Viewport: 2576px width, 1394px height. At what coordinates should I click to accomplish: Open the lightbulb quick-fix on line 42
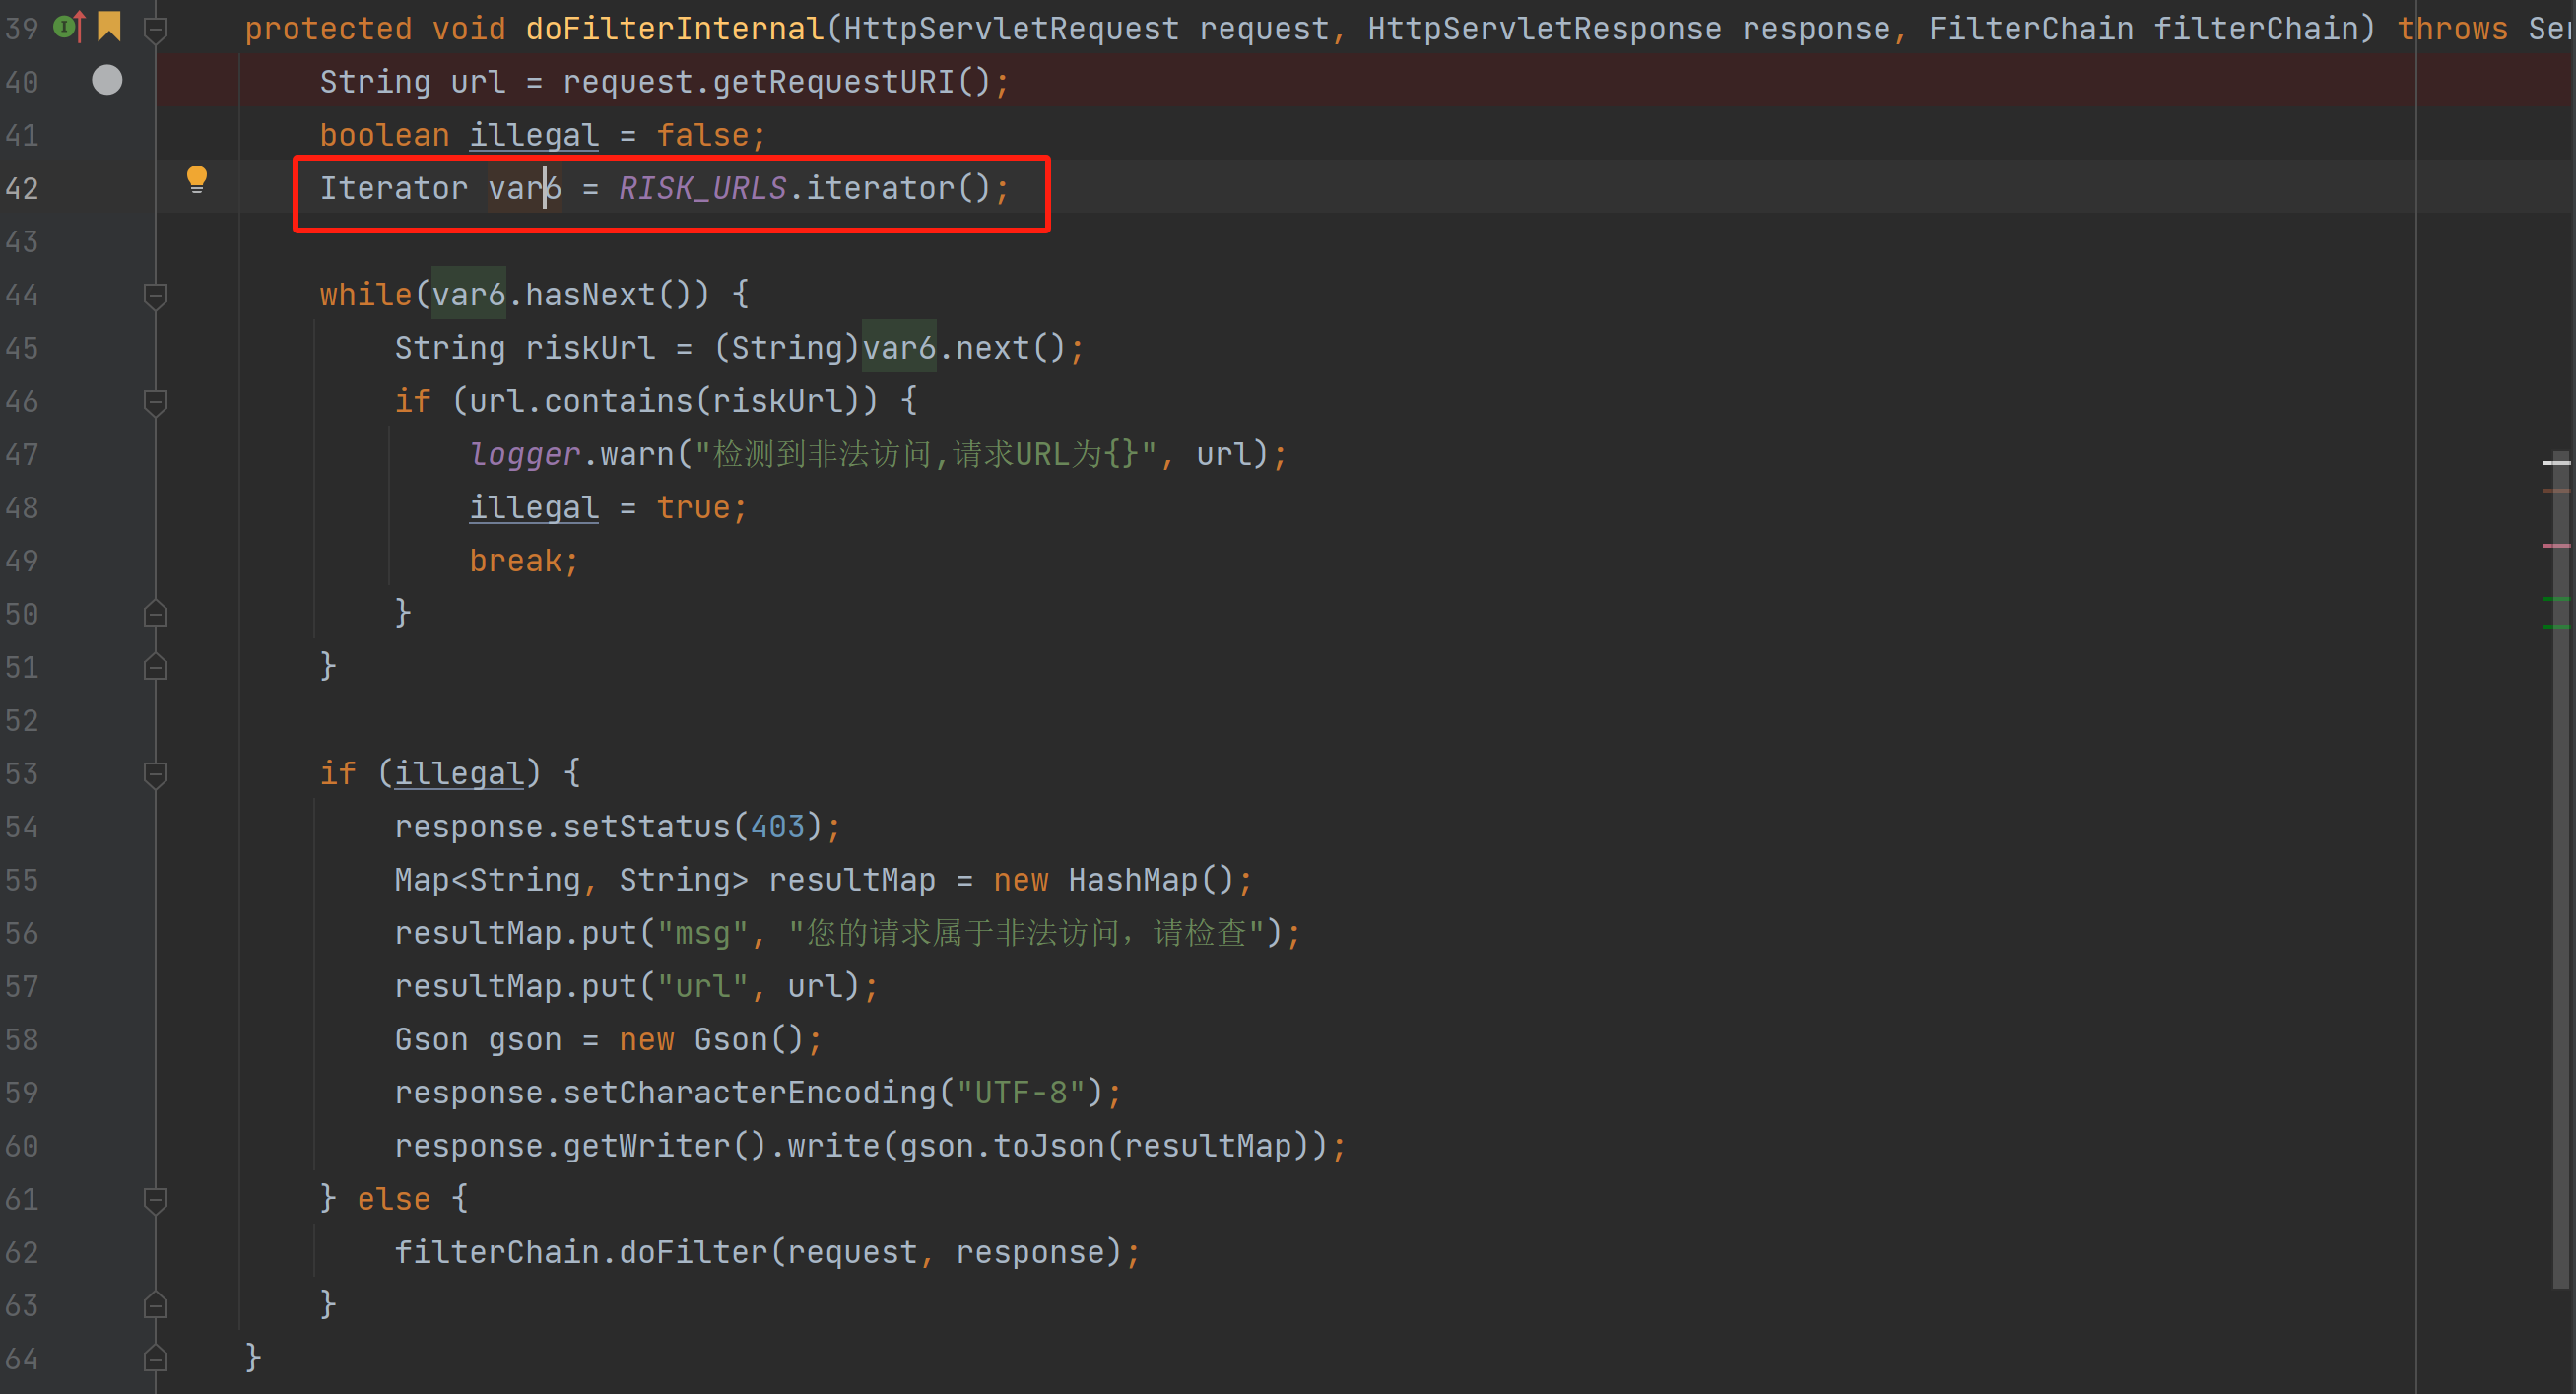coord(197,180)
